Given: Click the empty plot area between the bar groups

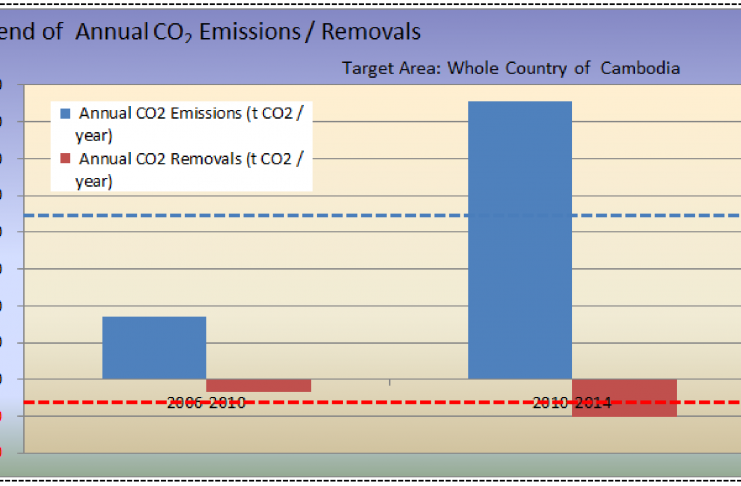Looking at the screenshot, I should click(x=390, y=300).
